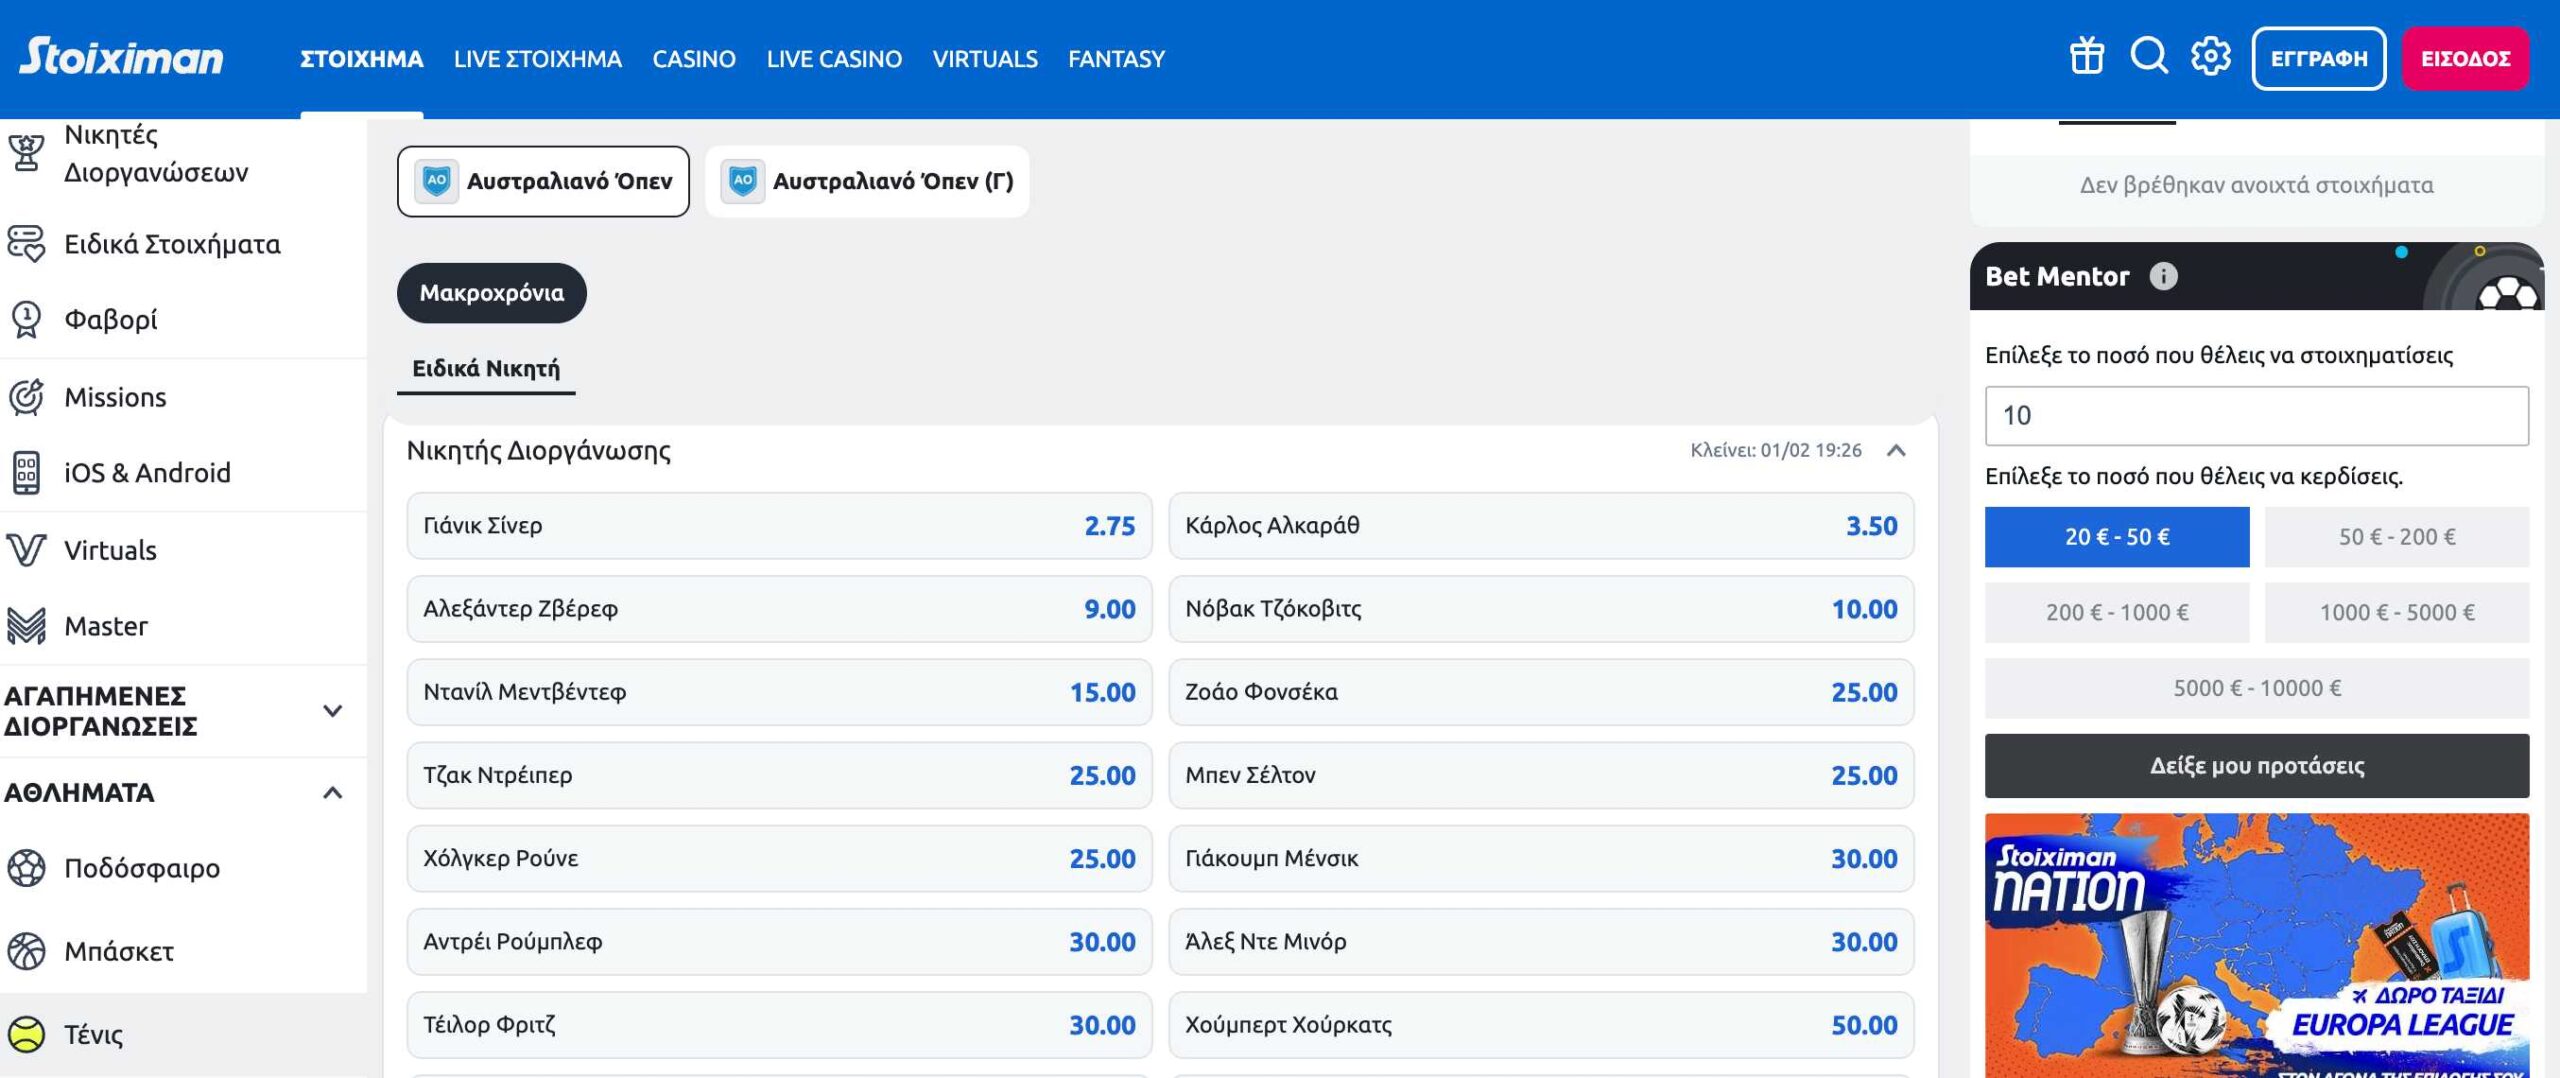Open the Stoiximan Nation Europa League banner
The height and width of the screenshot is (1078, 2560).
pos(2257,945)
